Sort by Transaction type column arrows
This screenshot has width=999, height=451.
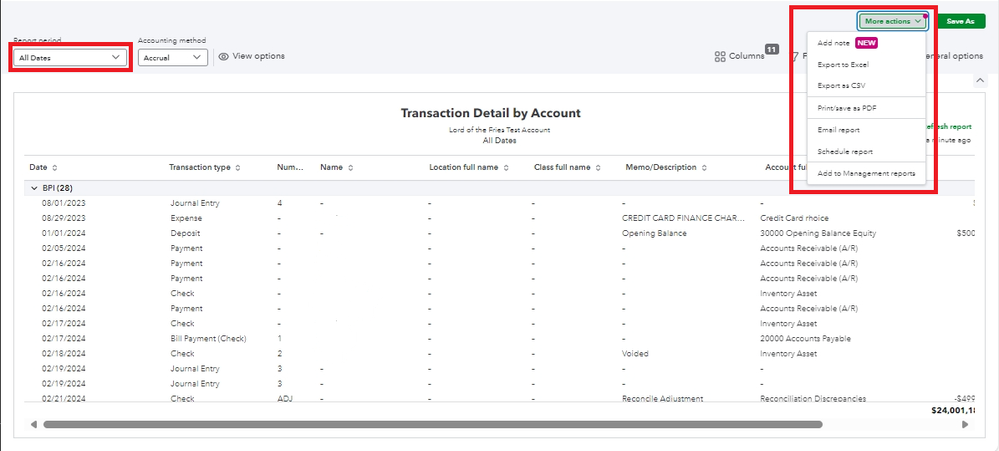pyautogui.click(x=238, y=168)
